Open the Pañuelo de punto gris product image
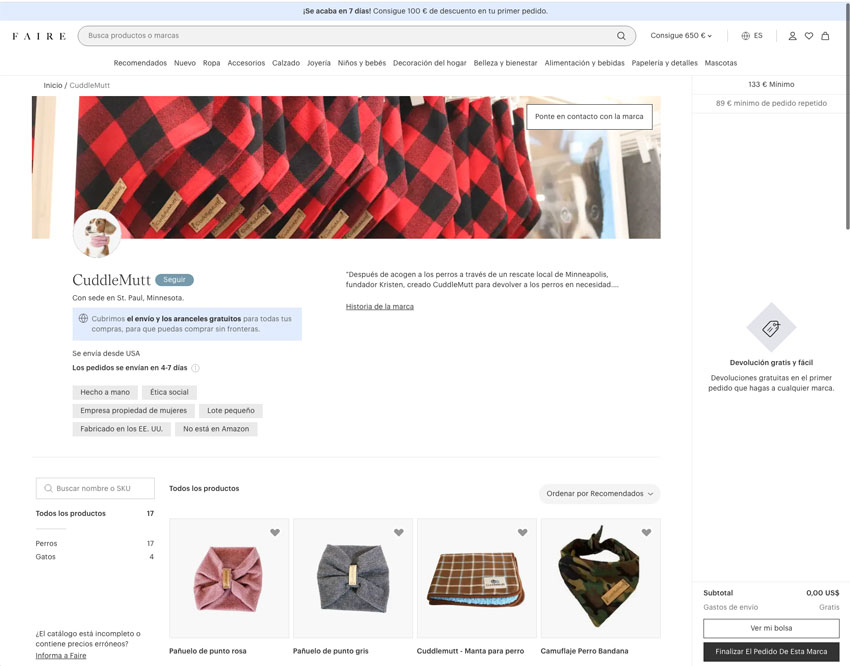 [x=353, y=578]
